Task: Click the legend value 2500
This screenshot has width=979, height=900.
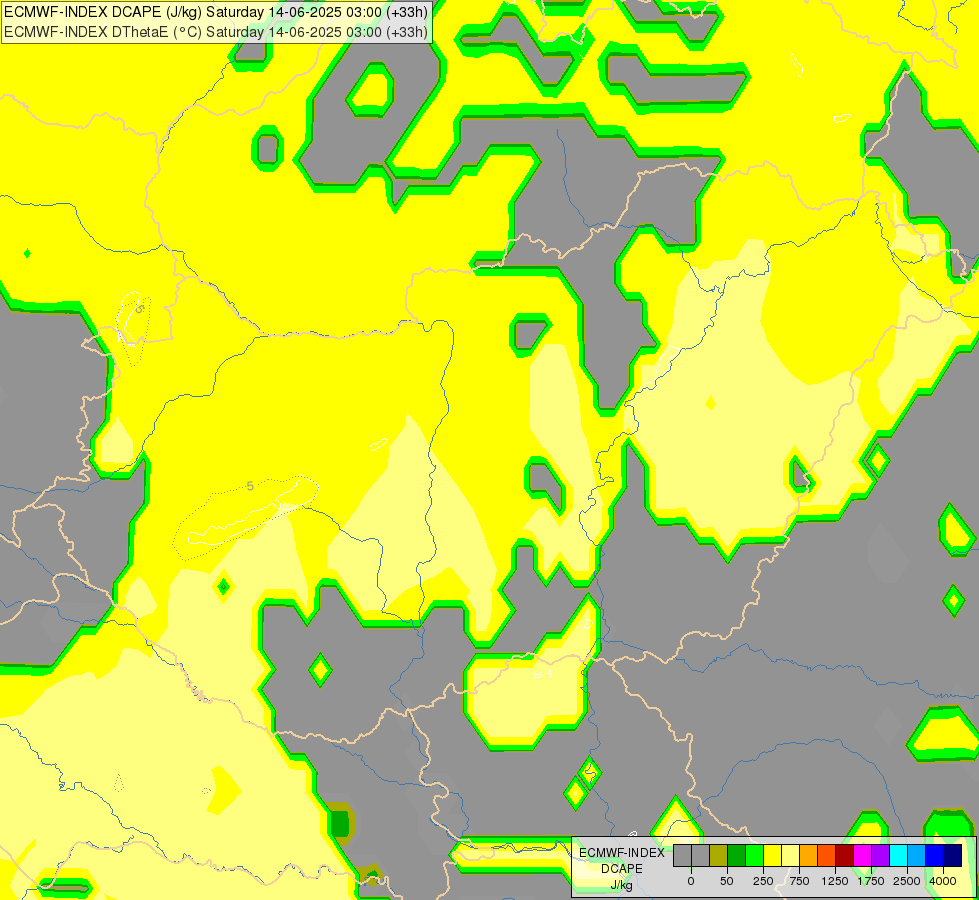Action: 907,881
